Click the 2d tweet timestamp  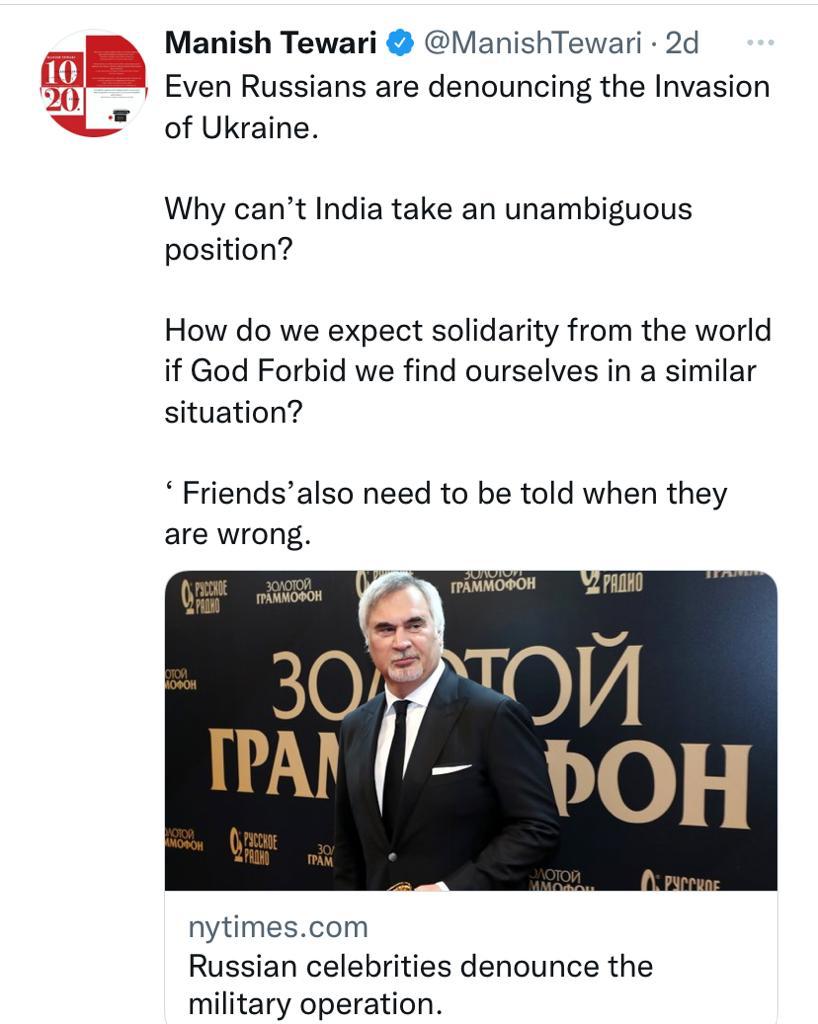pos(682,43)
